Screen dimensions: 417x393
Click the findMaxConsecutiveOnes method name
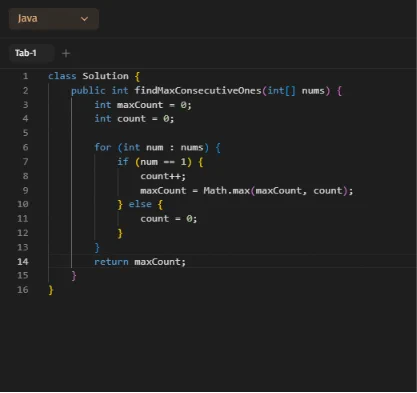[x=198, y=91]
